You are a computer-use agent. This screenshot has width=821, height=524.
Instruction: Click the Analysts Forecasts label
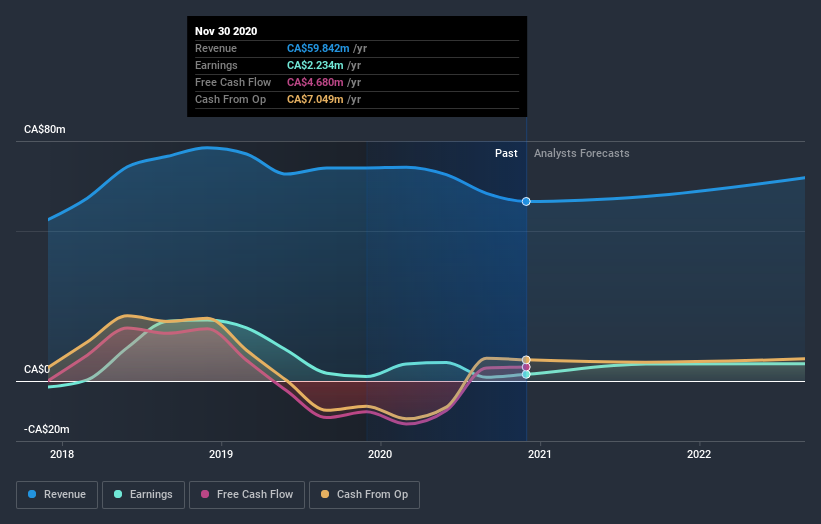[x=582, y=153]
